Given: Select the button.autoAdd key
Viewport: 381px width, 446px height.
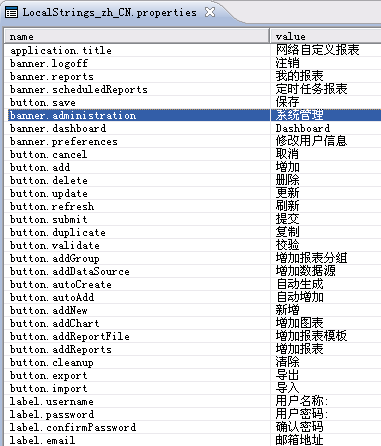Looking at the screenshot, I should click(52, 297).
